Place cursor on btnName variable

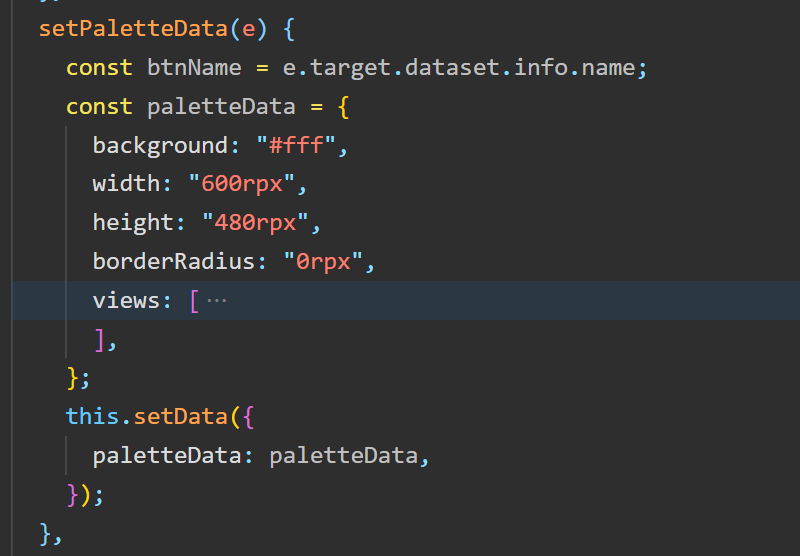[x=194, y=68]
